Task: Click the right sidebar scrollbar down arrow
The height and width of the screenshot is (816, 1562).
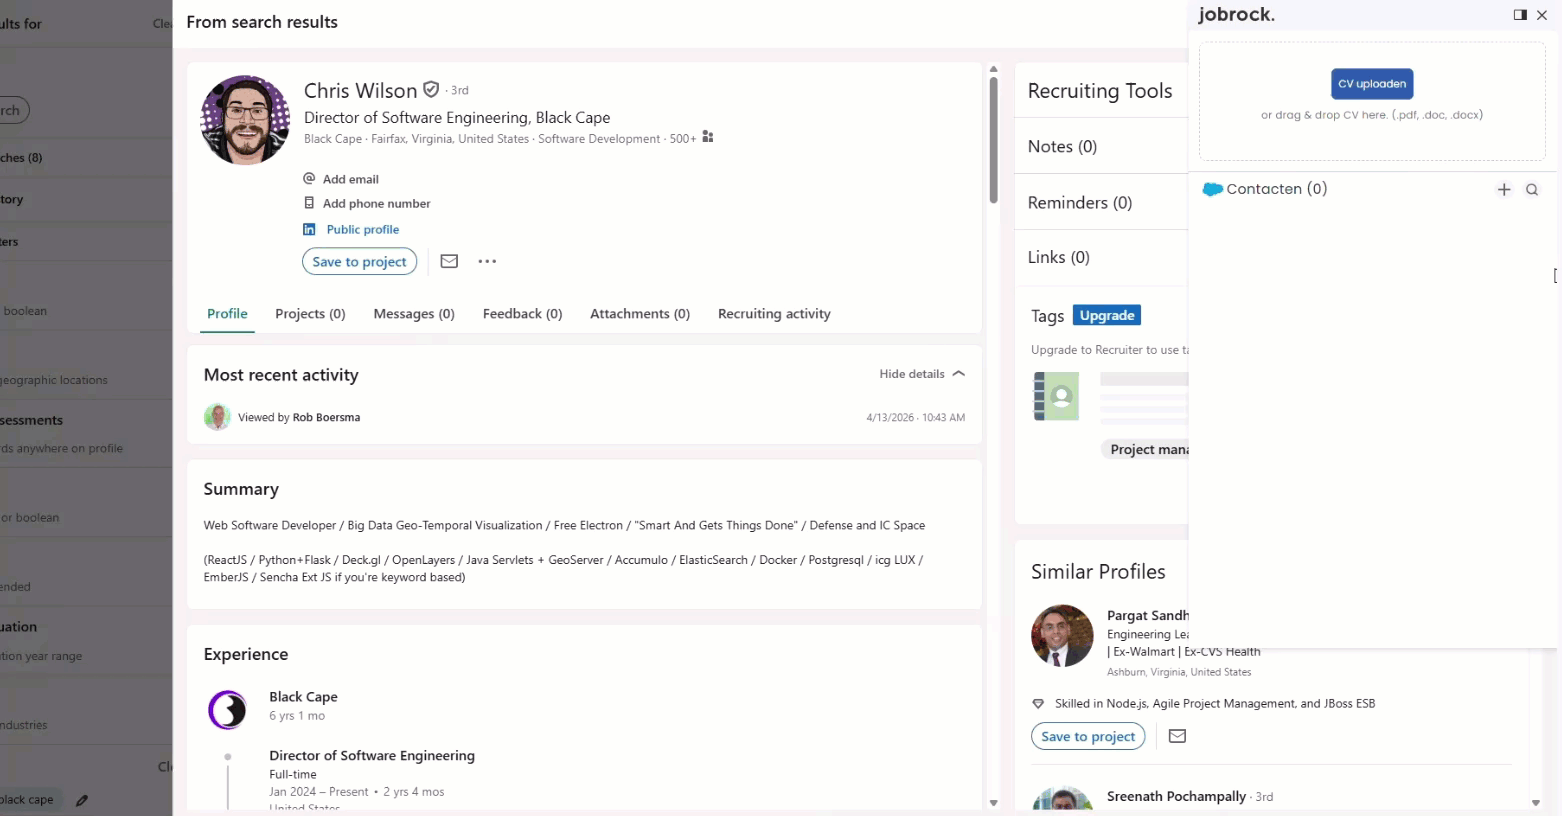Action: [x=1536, y=803]
